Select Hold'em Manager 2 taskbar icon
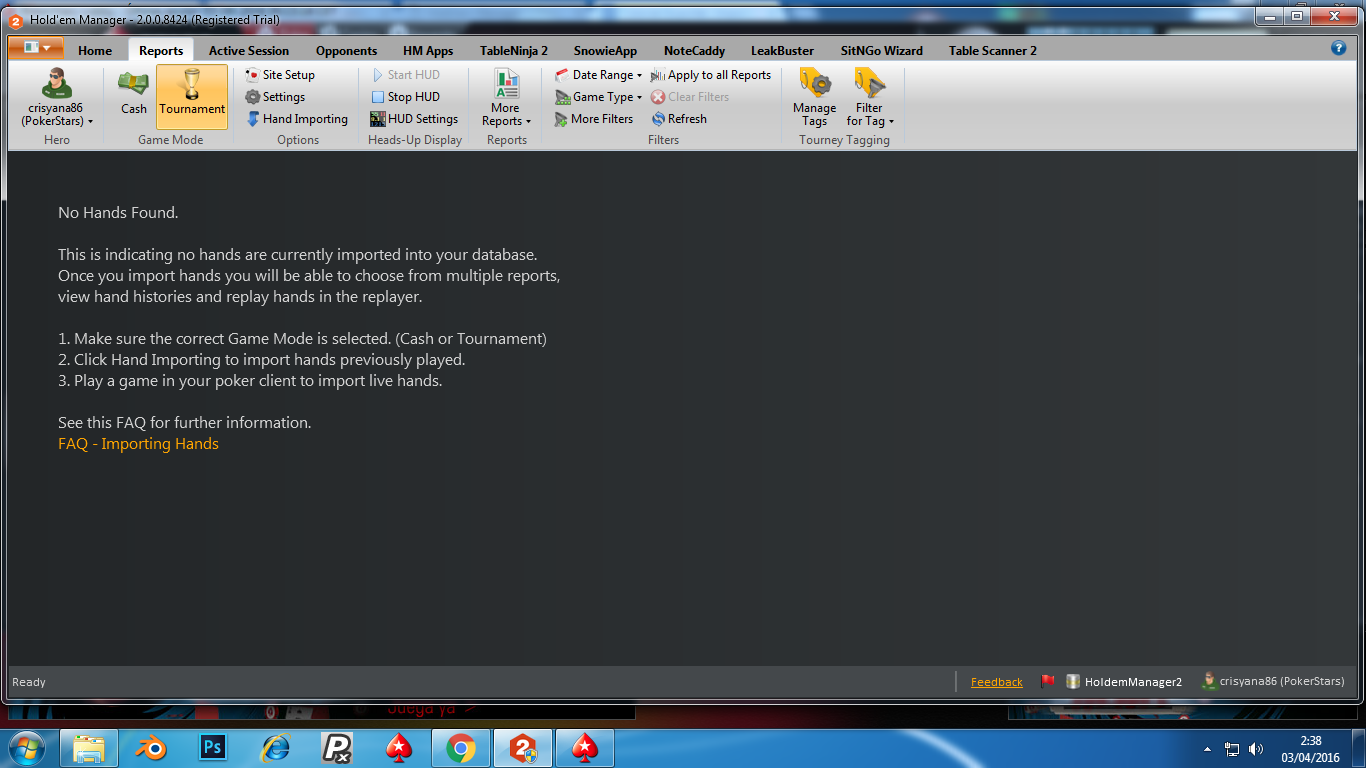Screen dimensions: 1366x768 (x=523, y=748)
